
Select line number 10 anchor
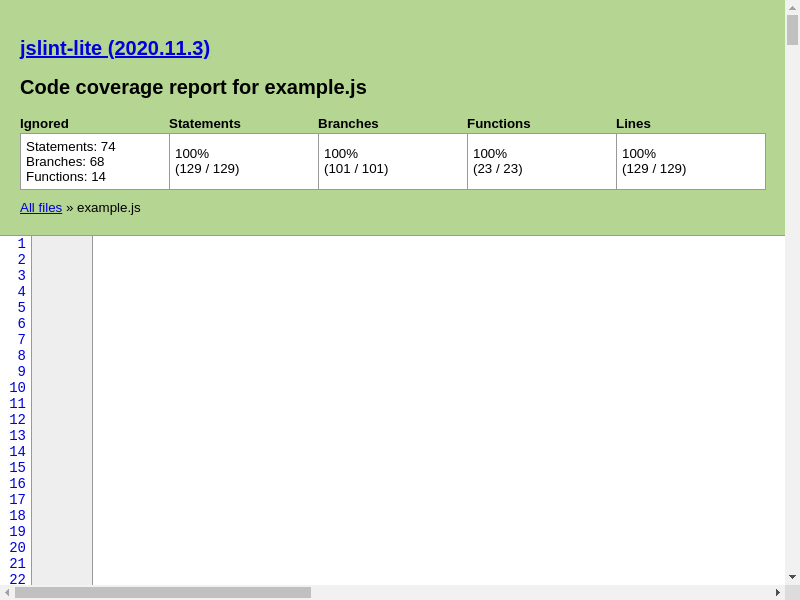click(17, 387)
